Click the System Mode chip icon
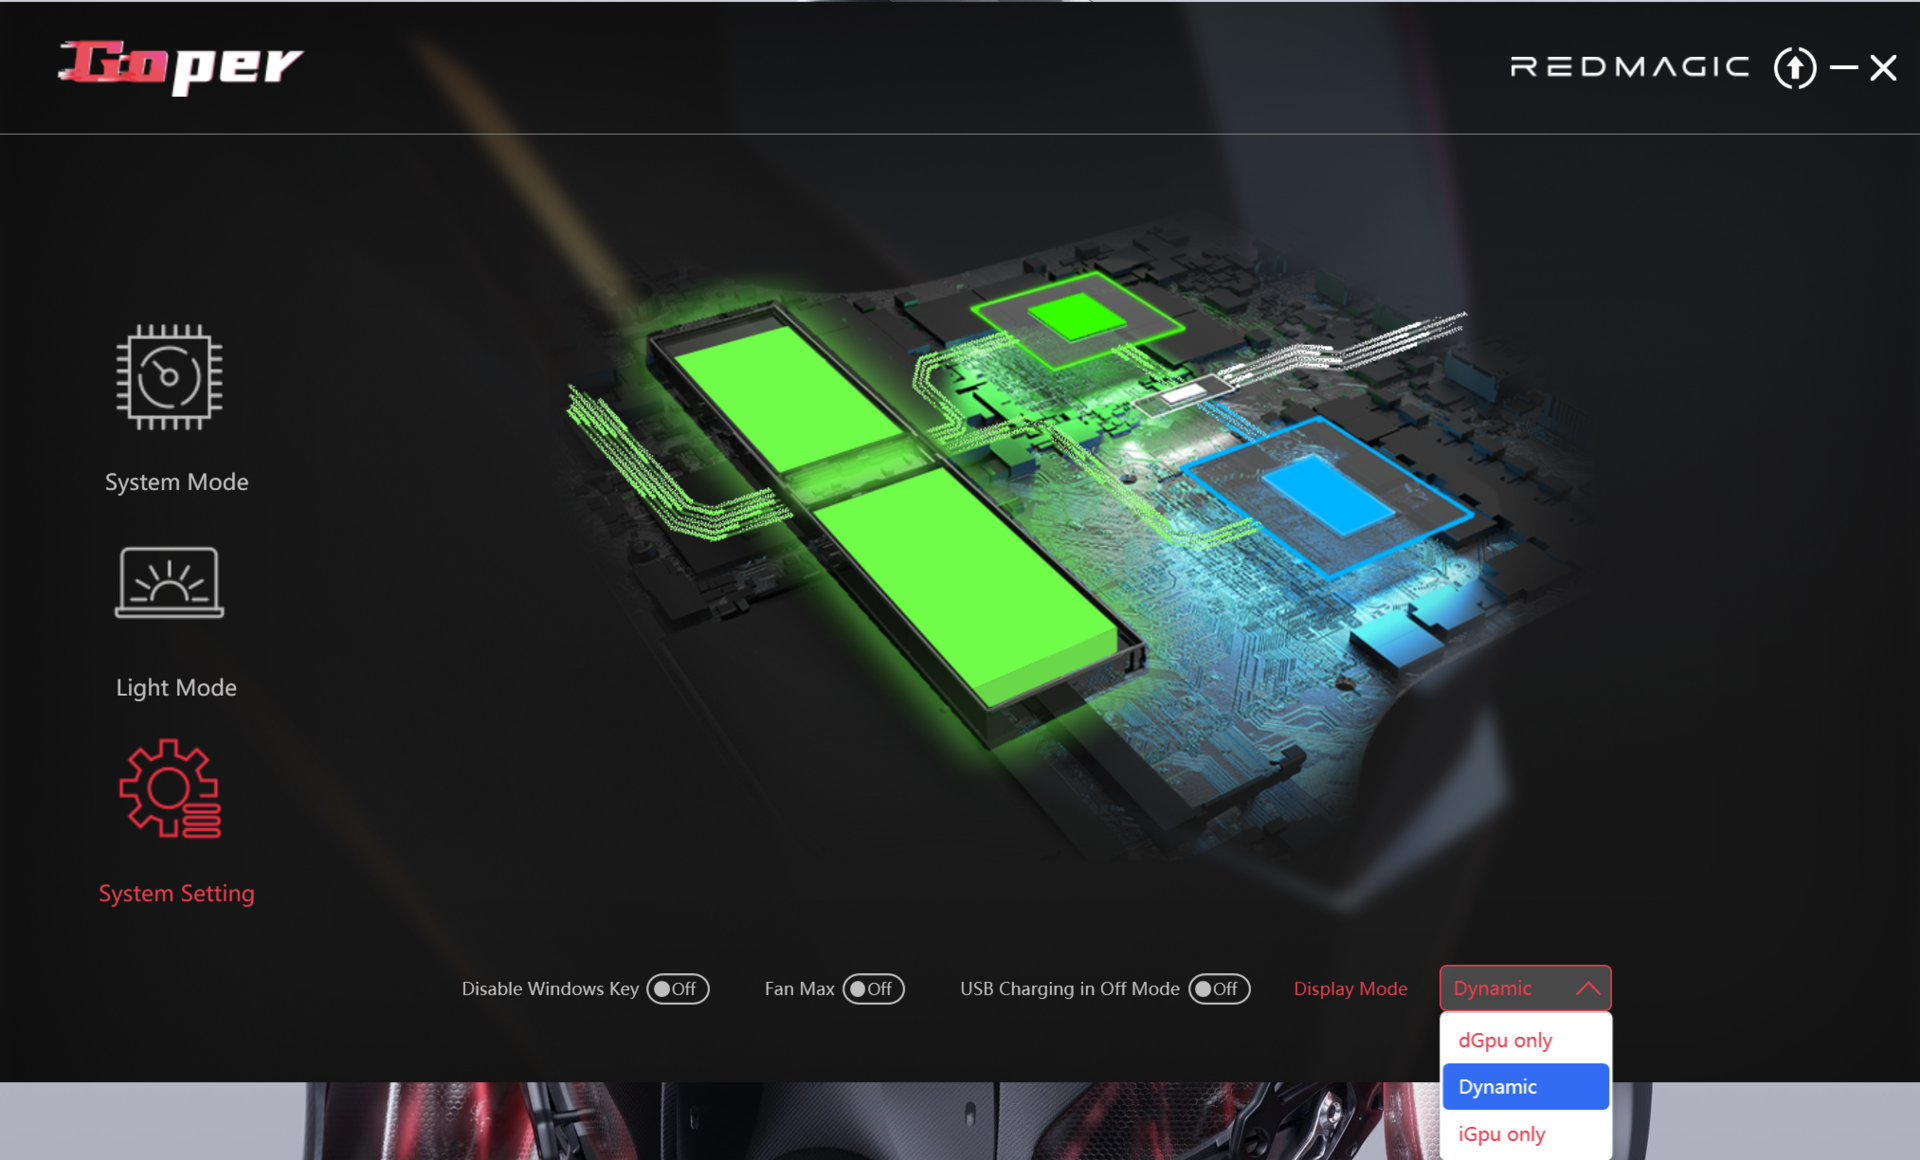 pos(169,377)
